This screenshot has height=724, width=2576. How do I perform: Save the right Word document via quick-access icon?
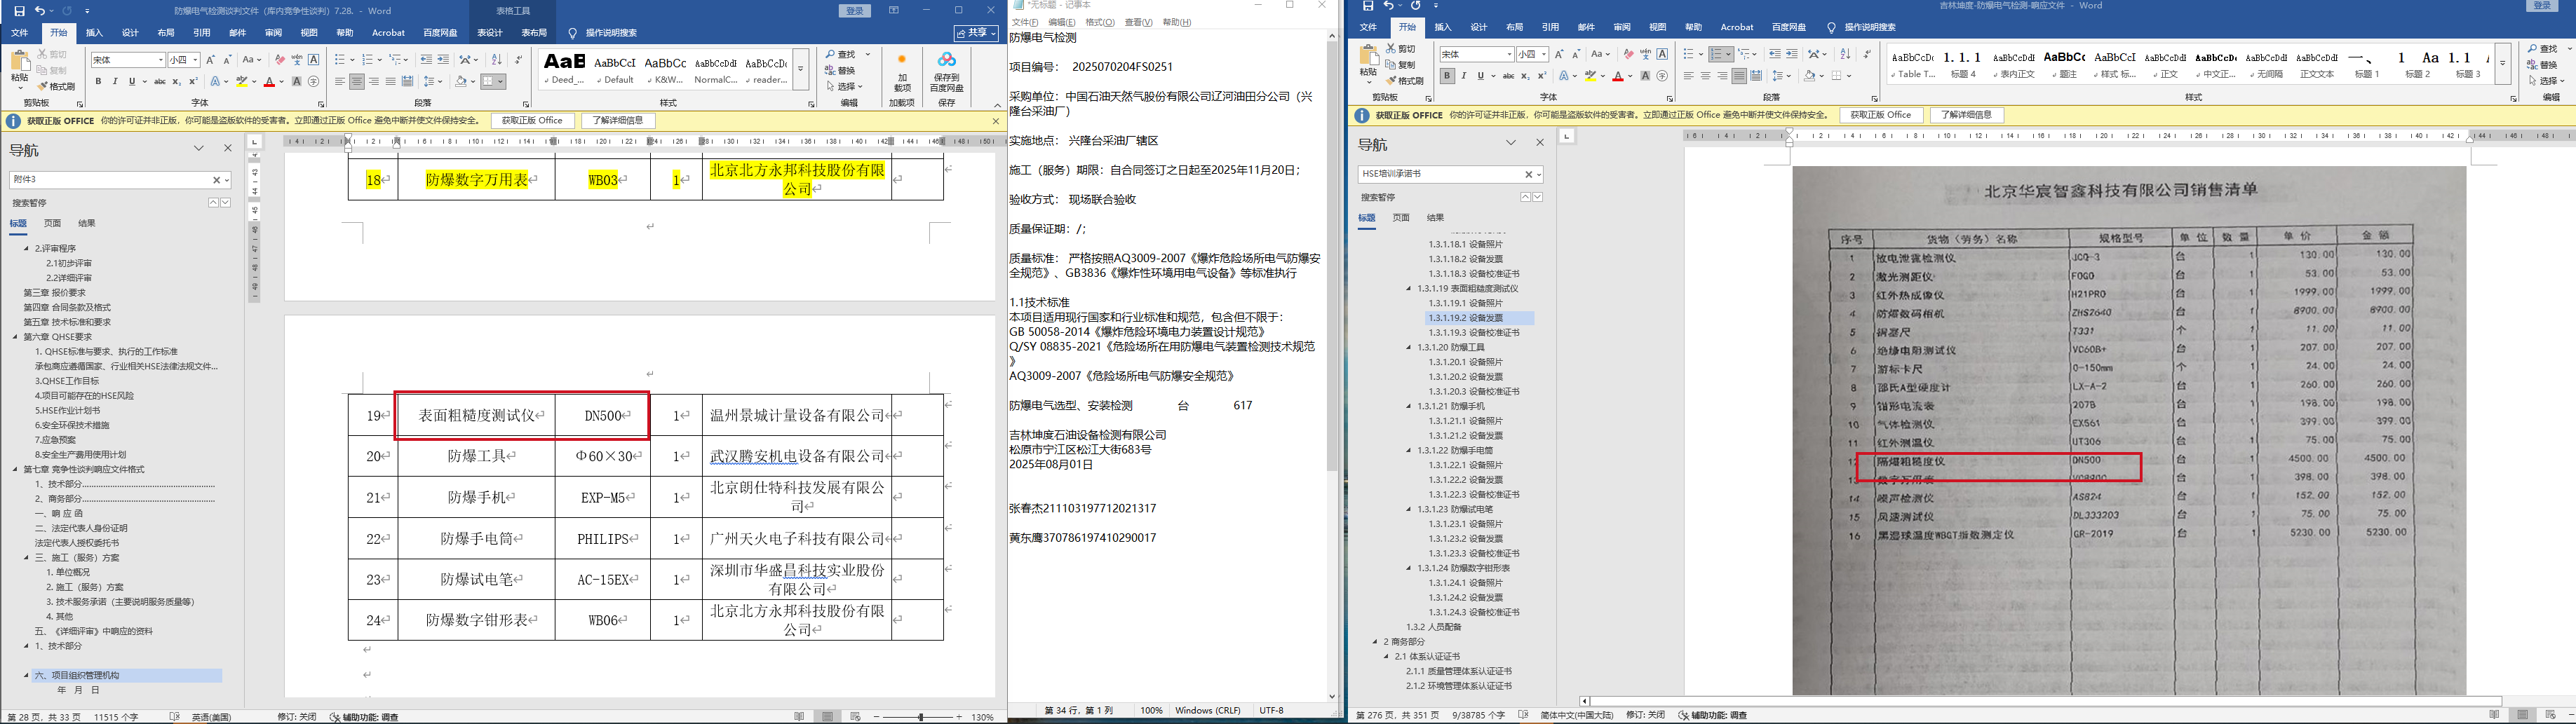coord(1368,6)
